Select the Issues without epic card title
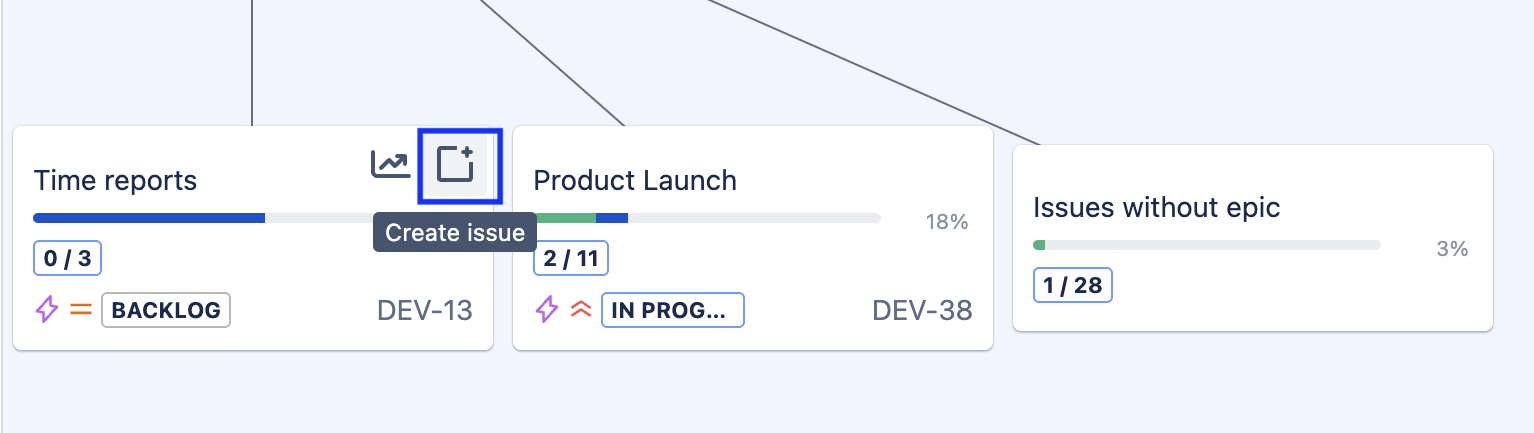Viewport: 1534px width, 433px height. (x=1156, y=208)
